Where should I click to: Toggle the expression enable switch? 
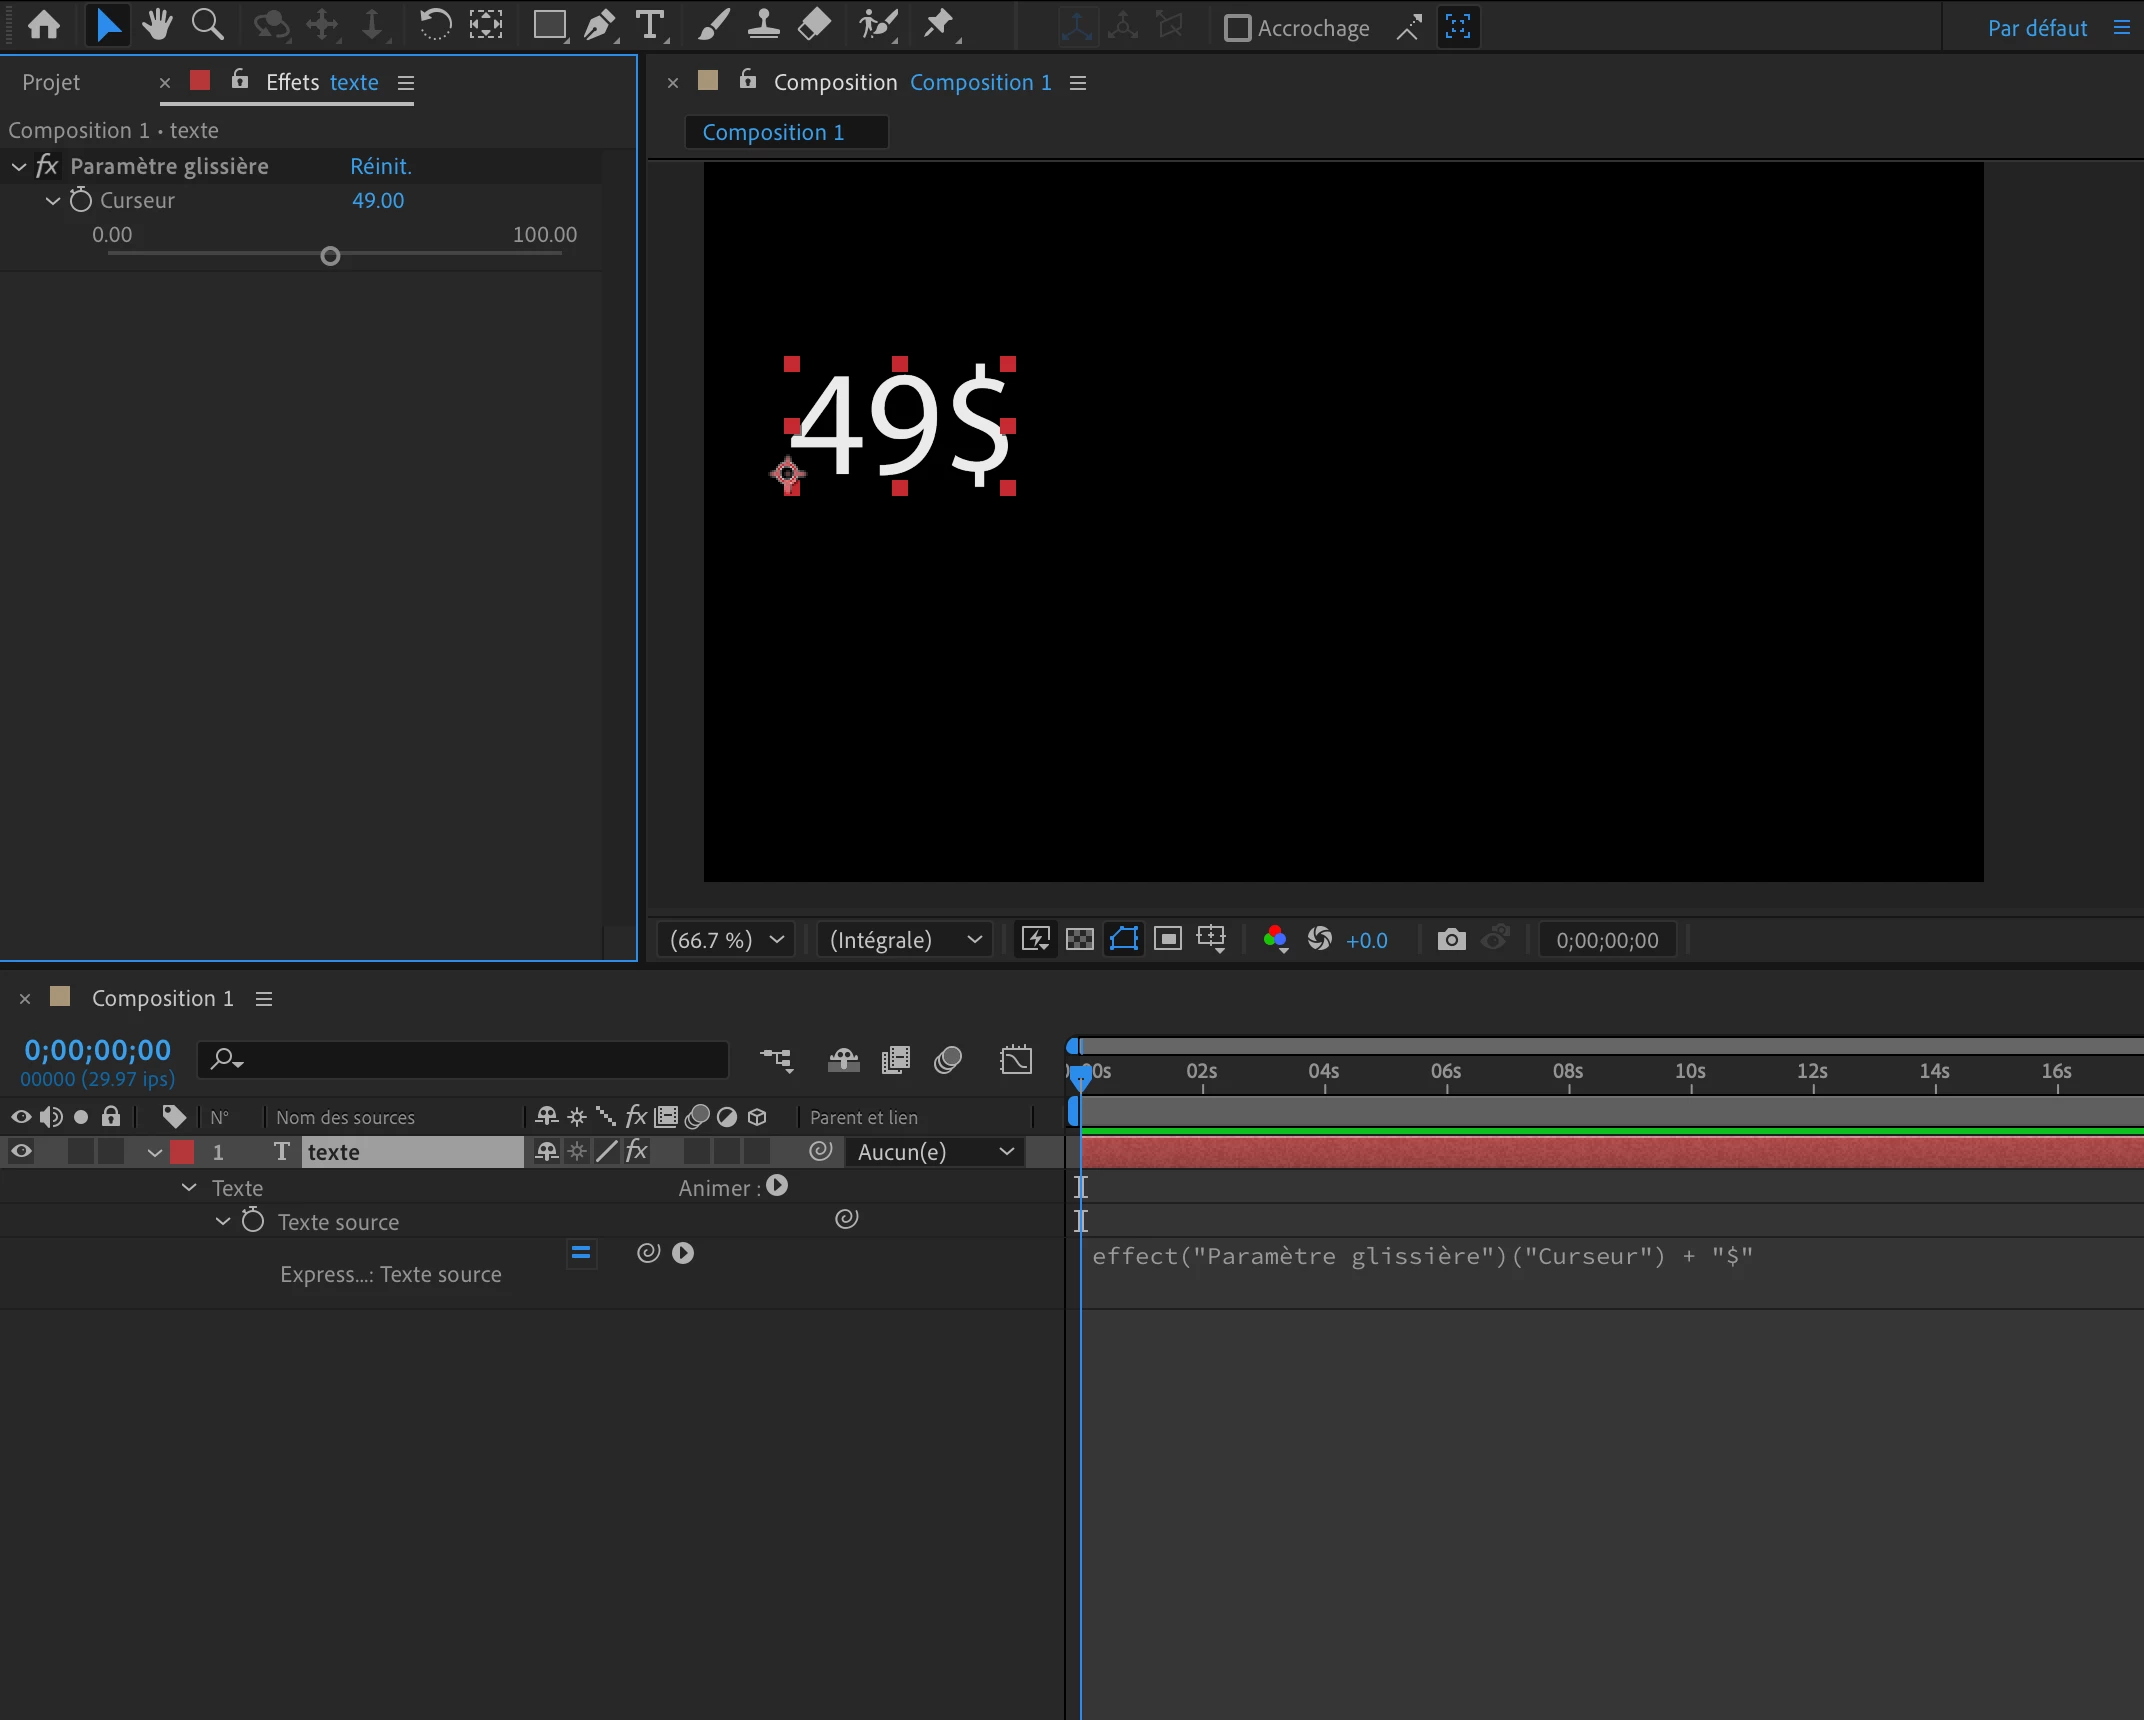tap(581, 1253)
